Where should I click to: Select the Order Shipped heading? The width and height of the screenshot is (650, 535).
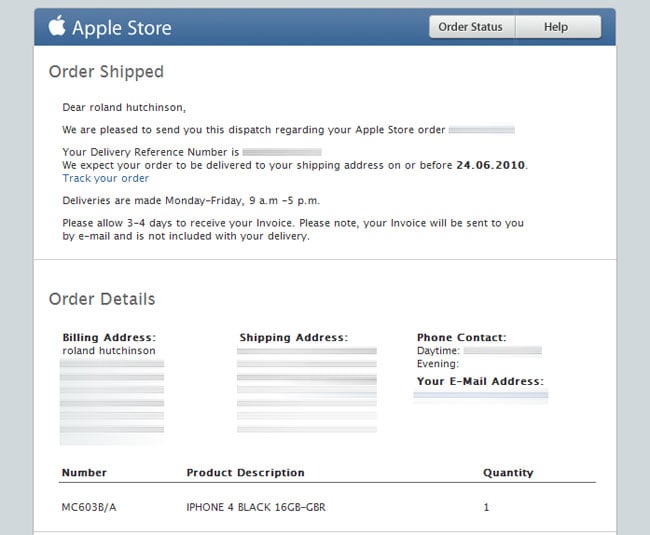point(106,72)
